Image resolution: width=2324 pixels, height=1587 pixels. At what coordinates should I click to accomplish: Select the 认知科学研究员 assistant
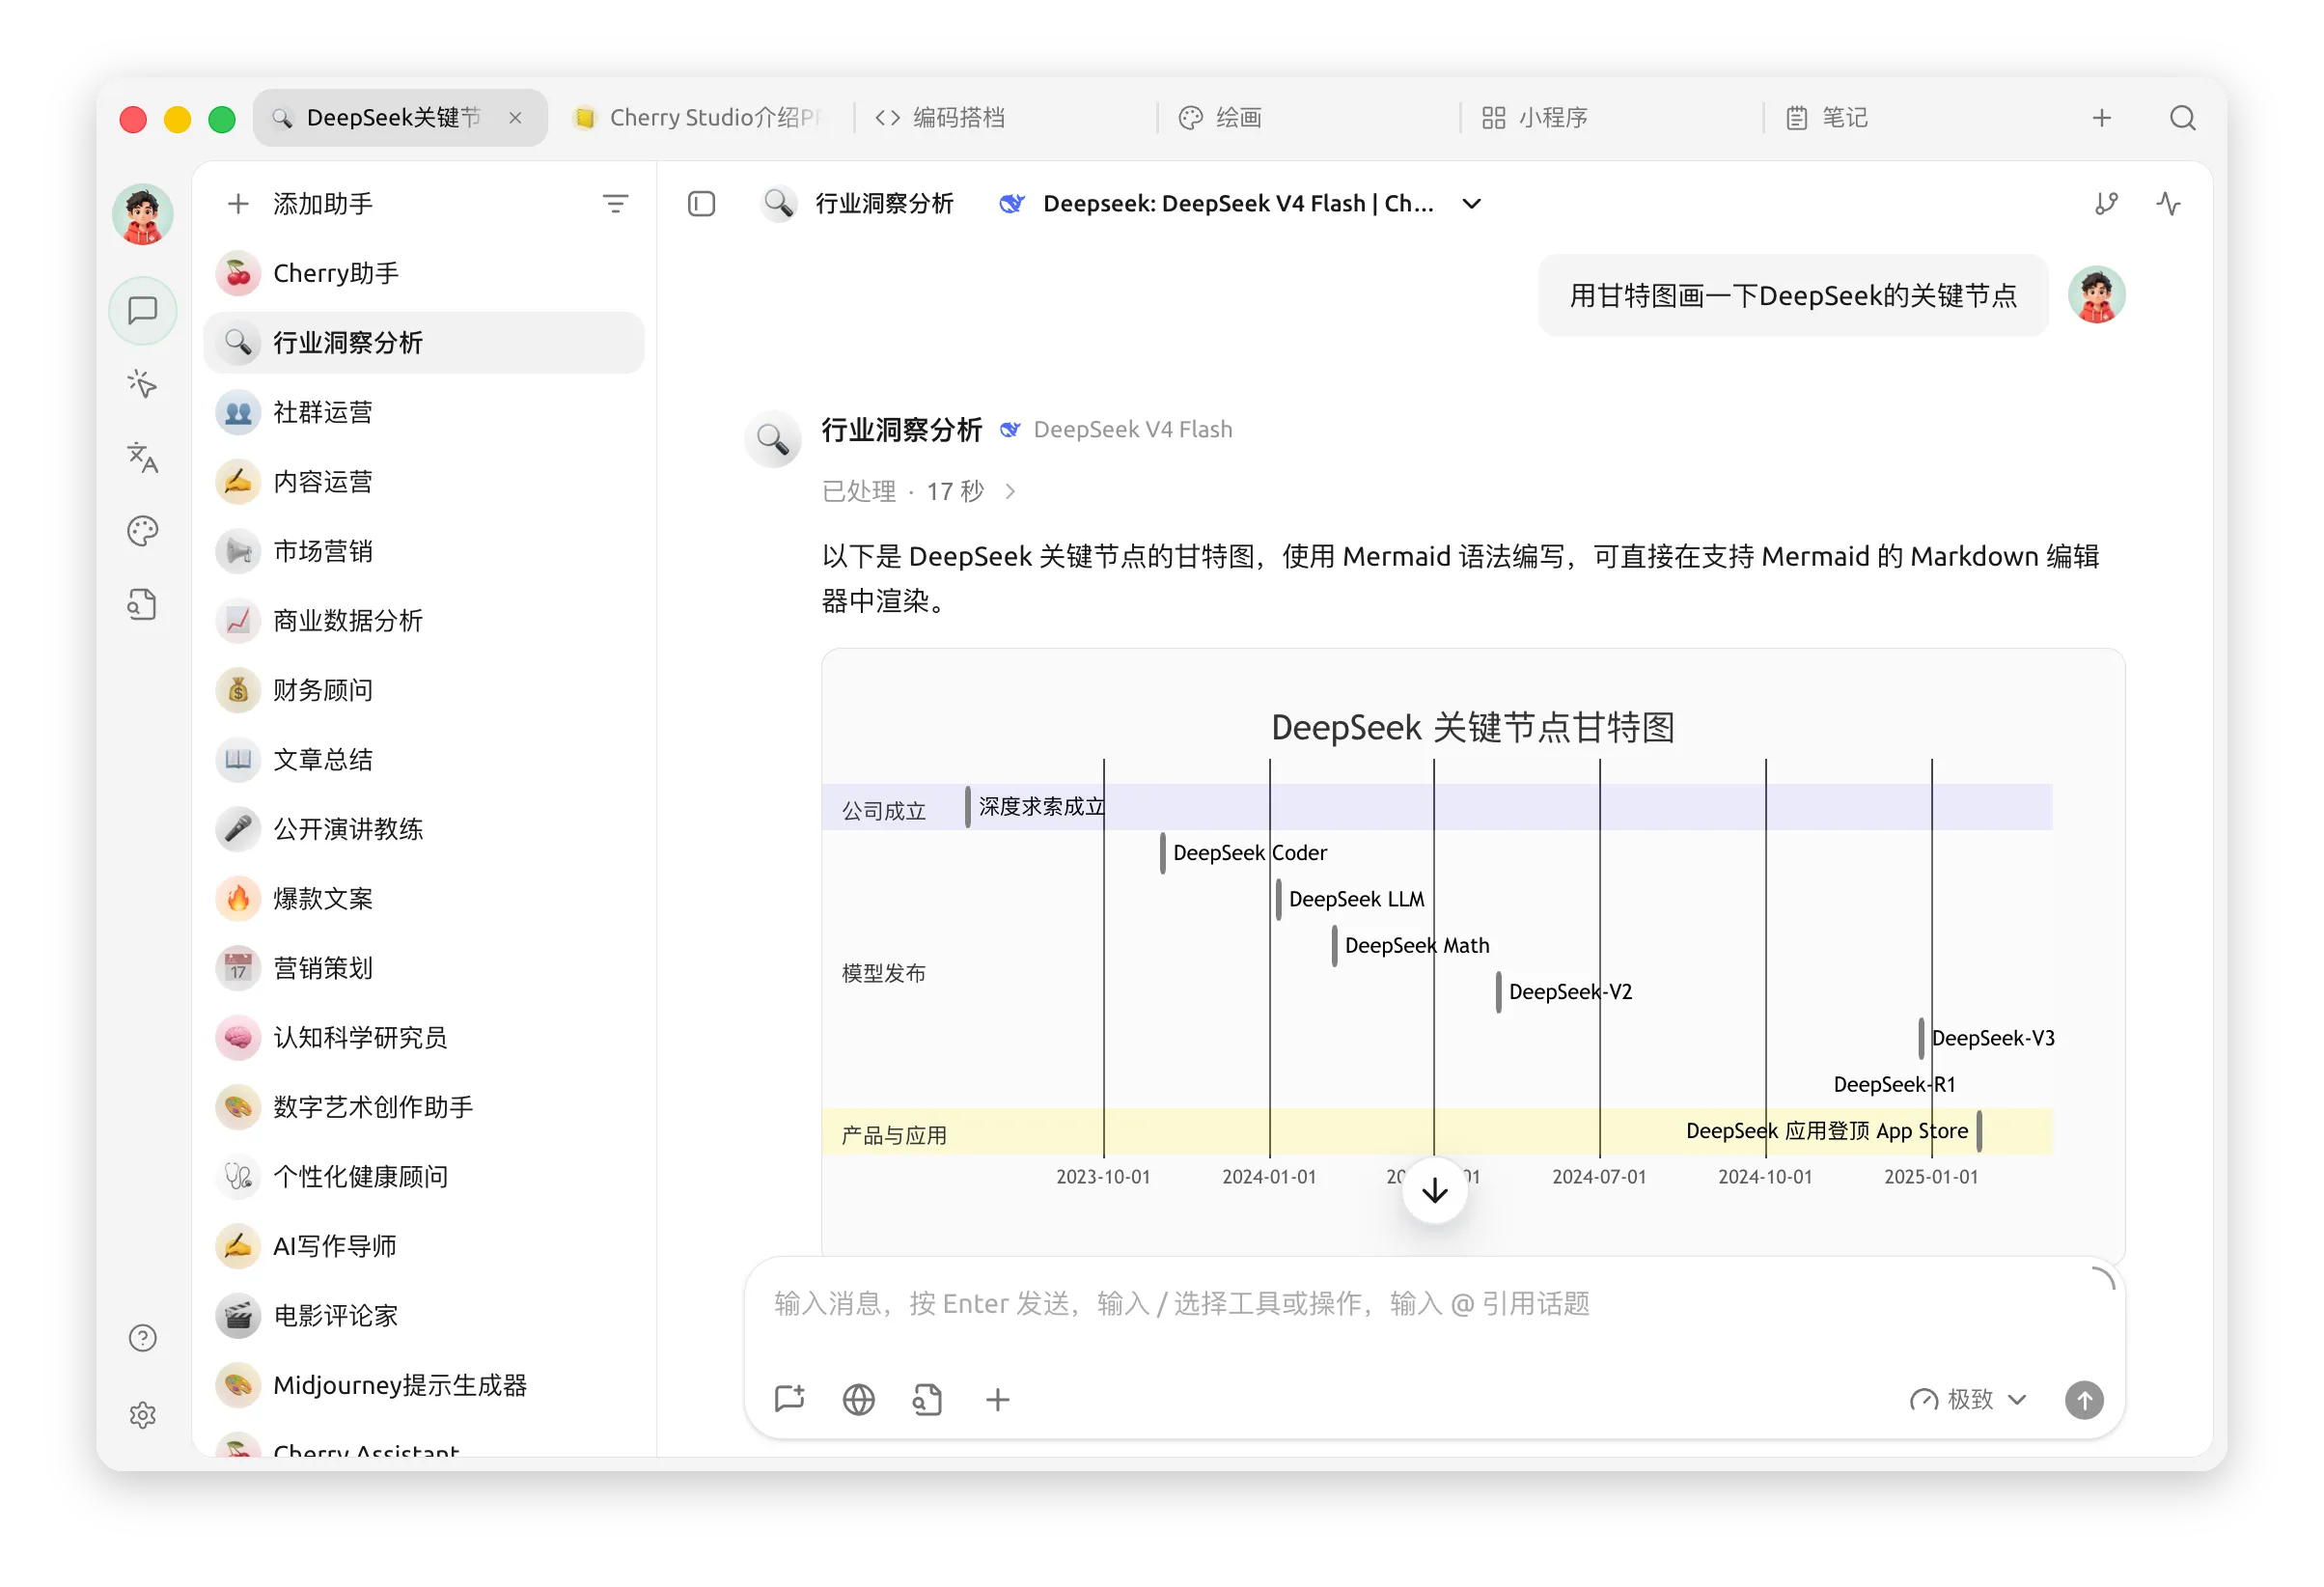point(424,1038)
